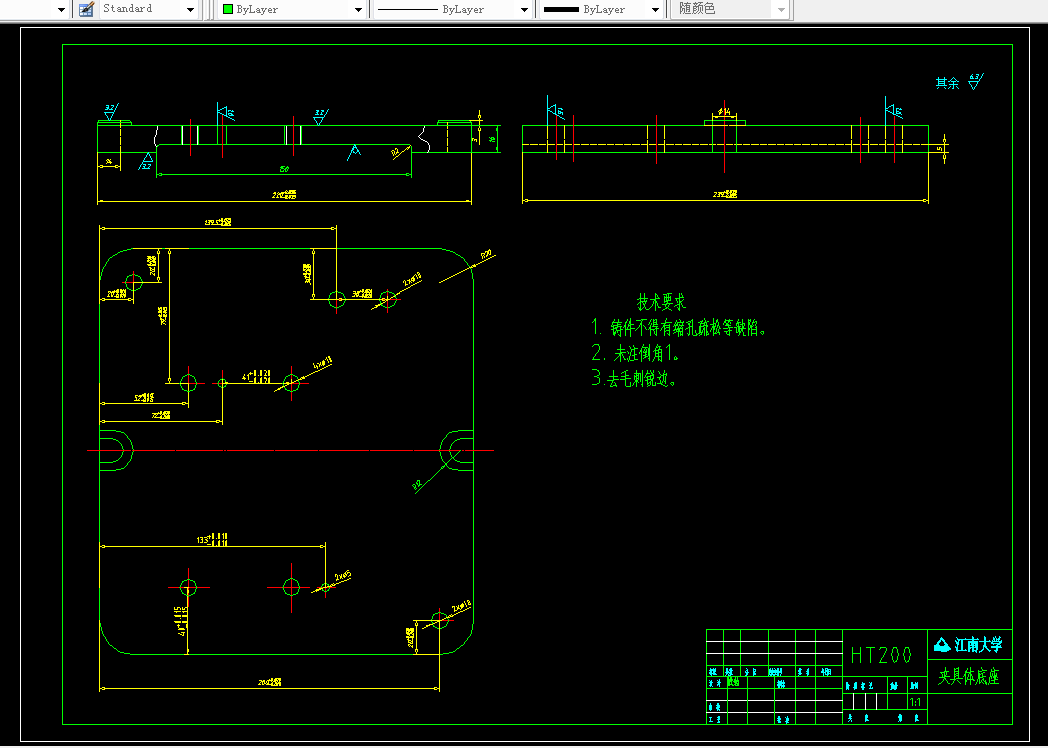The image size is (1048, 748).
Task: Click the green ByLayer color swatch
Action: point(227,9)
